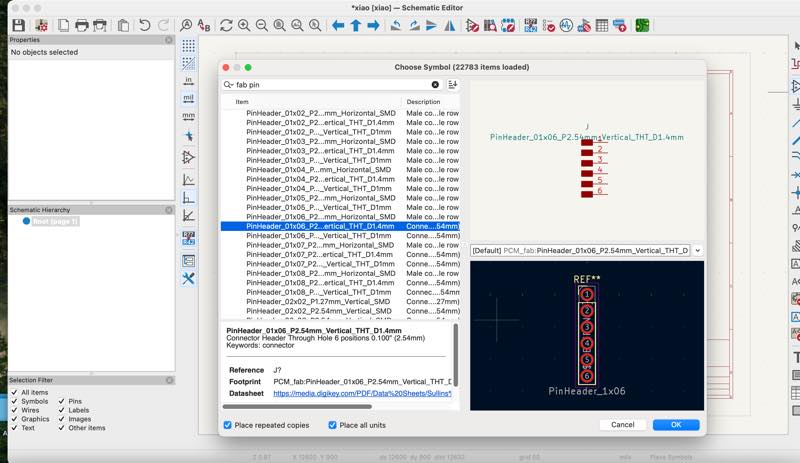Rotate selection counter-clockwise icon
The image size is (800, 463).
point(395,25)
